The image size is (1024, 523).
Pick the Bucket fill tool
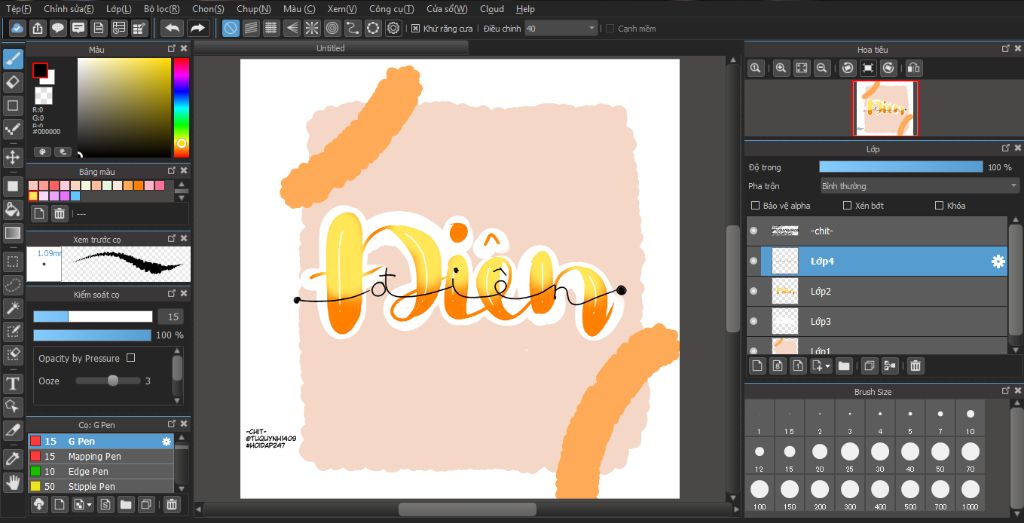point(12,210)
